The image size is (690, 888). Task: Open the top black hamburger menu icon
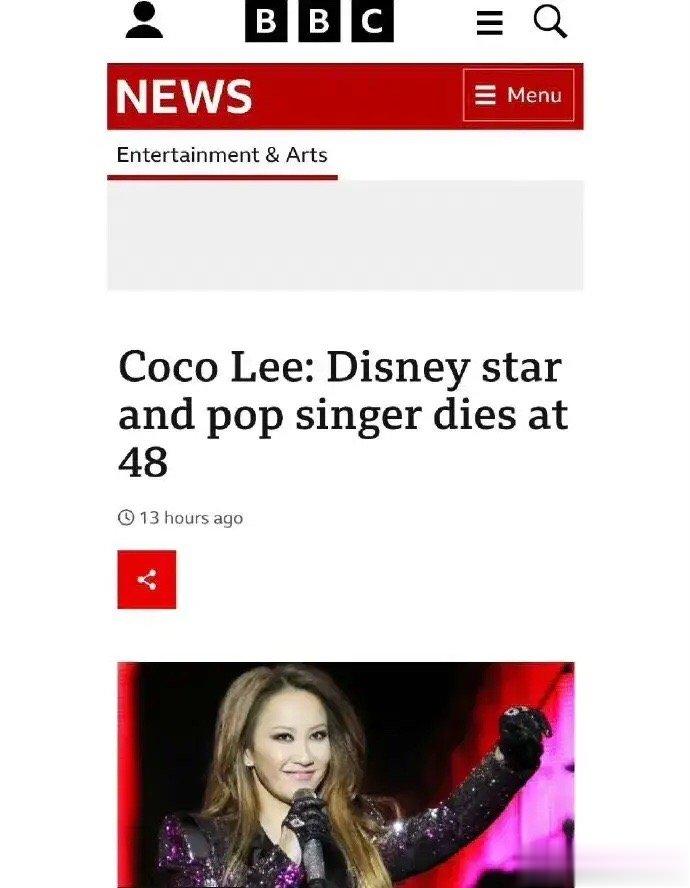click(x=489, y=23)
